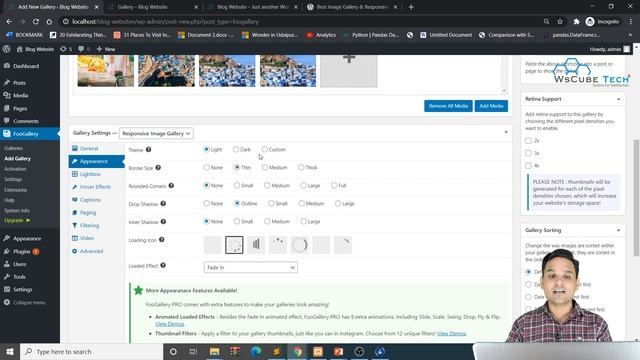Open View Demos link for Thumbnail Filters

(451, 333)
